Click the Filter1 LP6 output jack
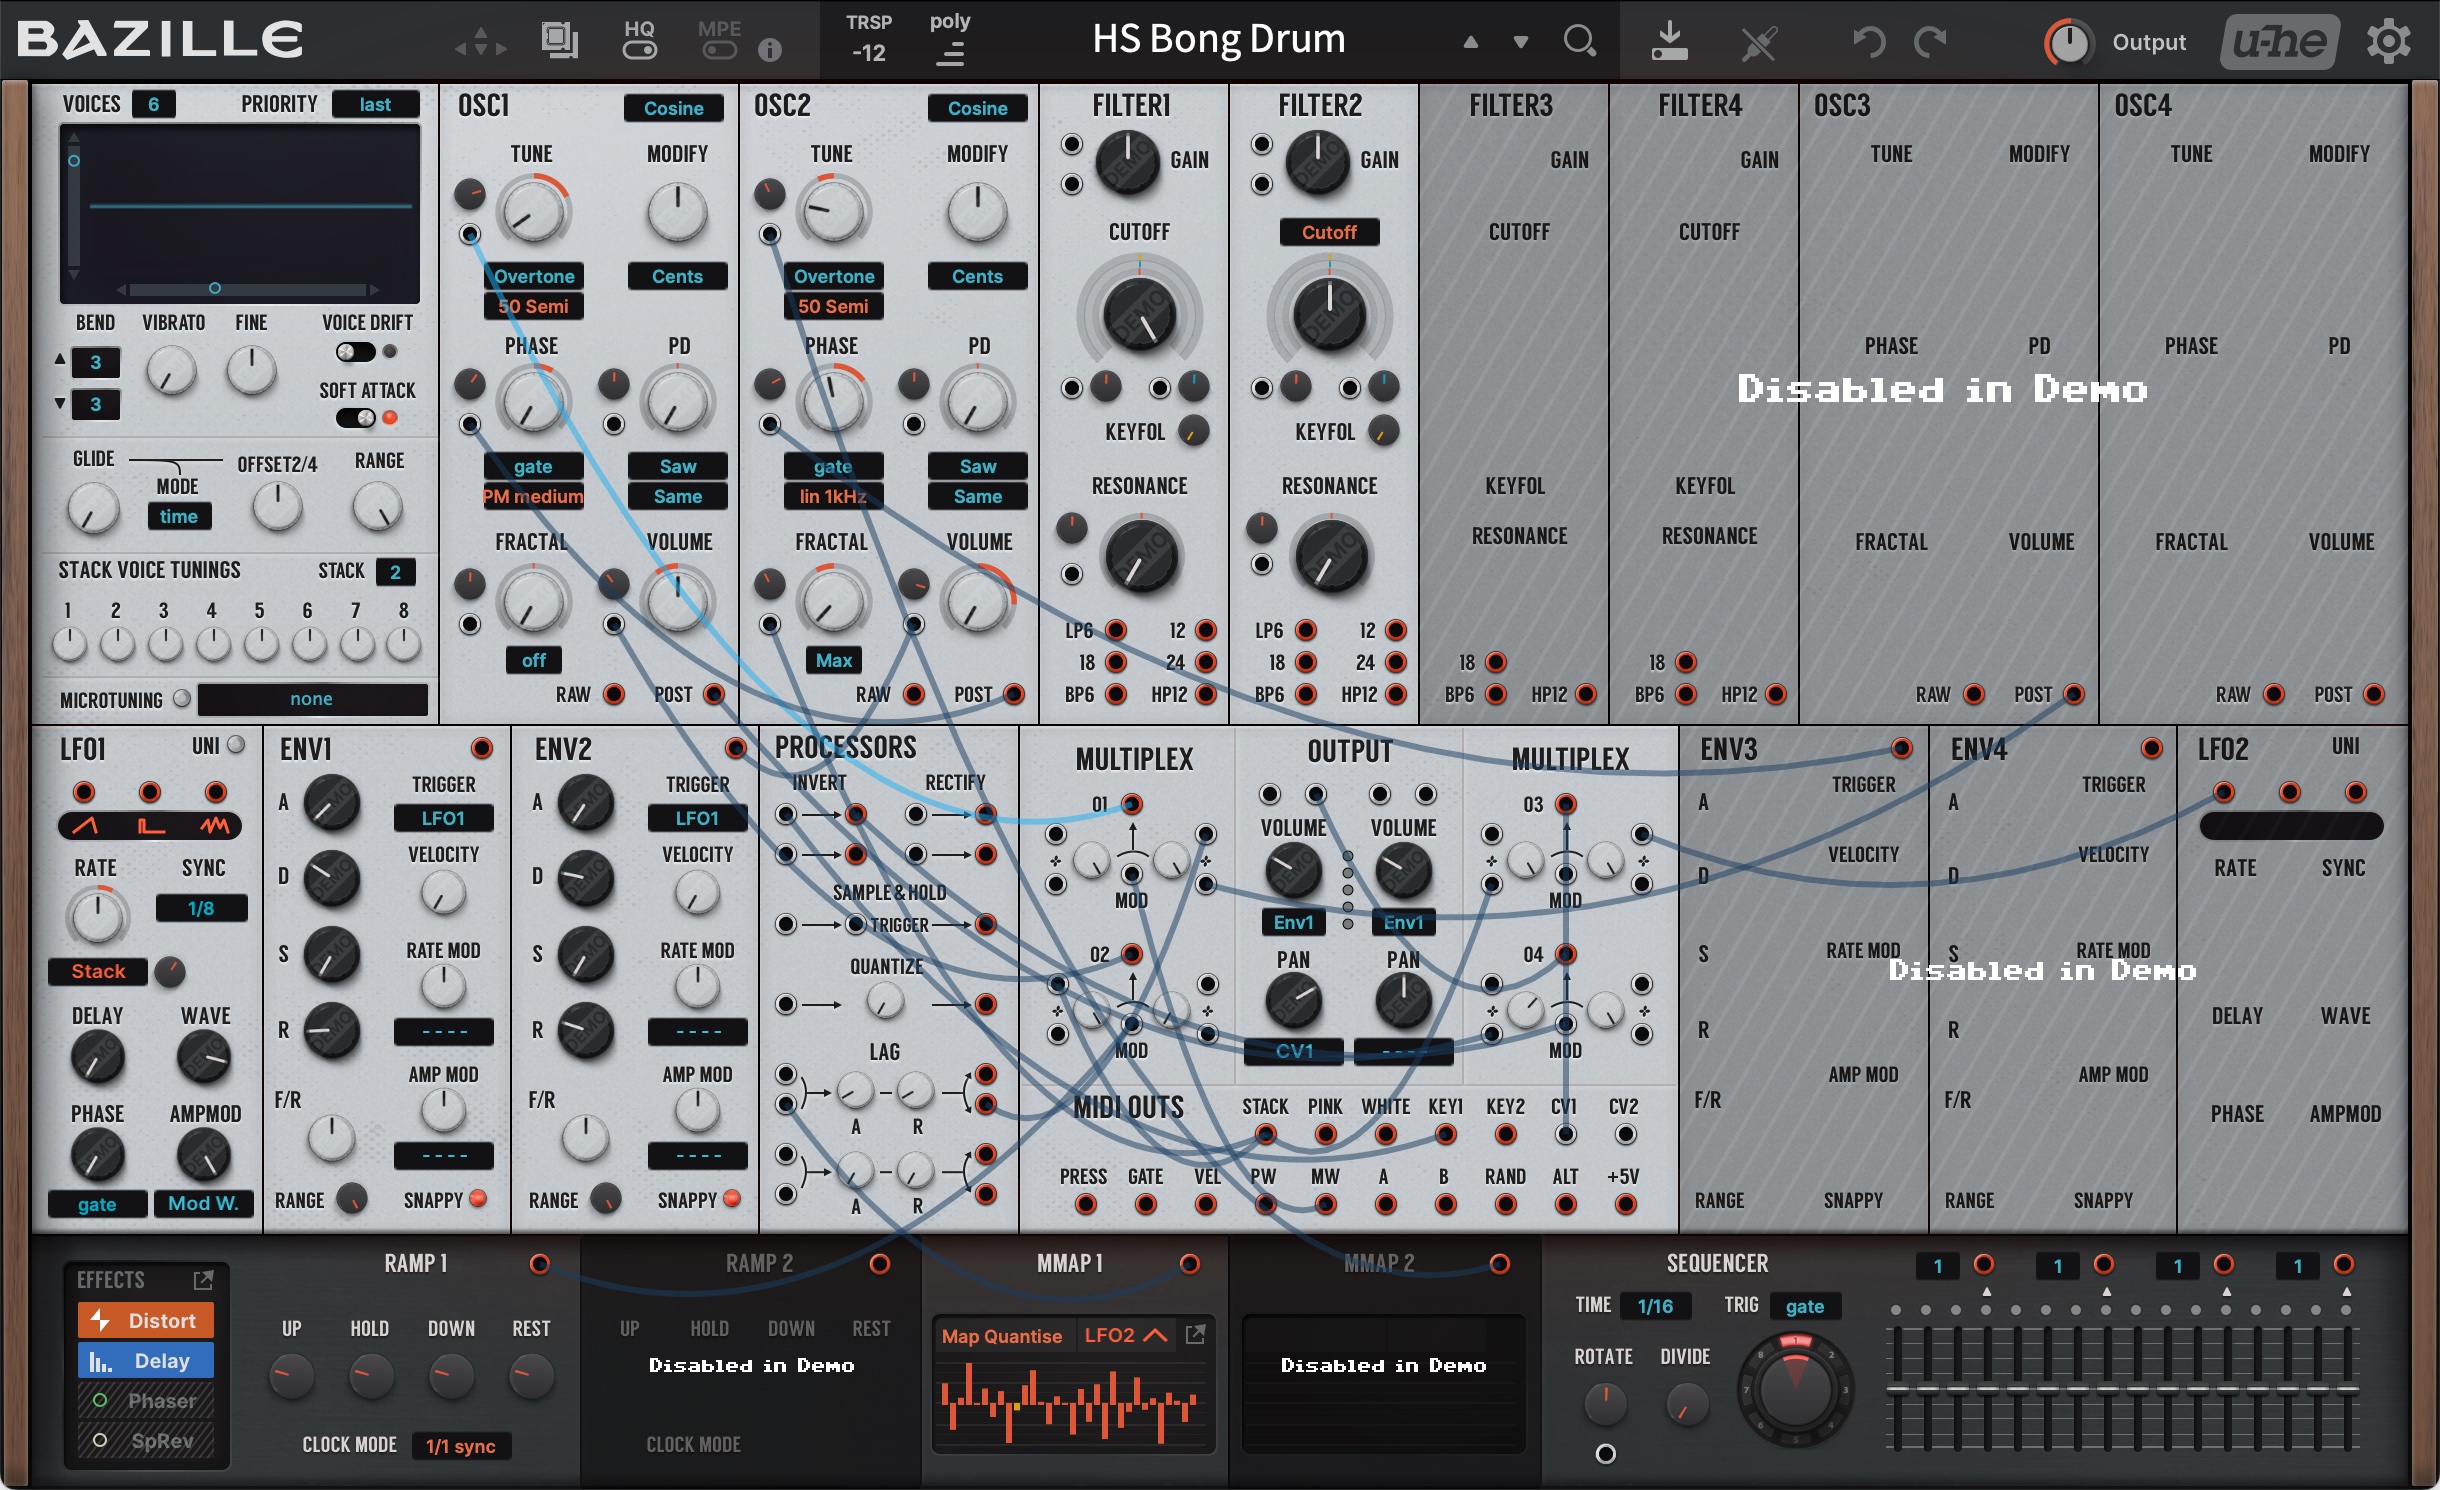The image size is (2440, 1490). [x=1116, y=630]
